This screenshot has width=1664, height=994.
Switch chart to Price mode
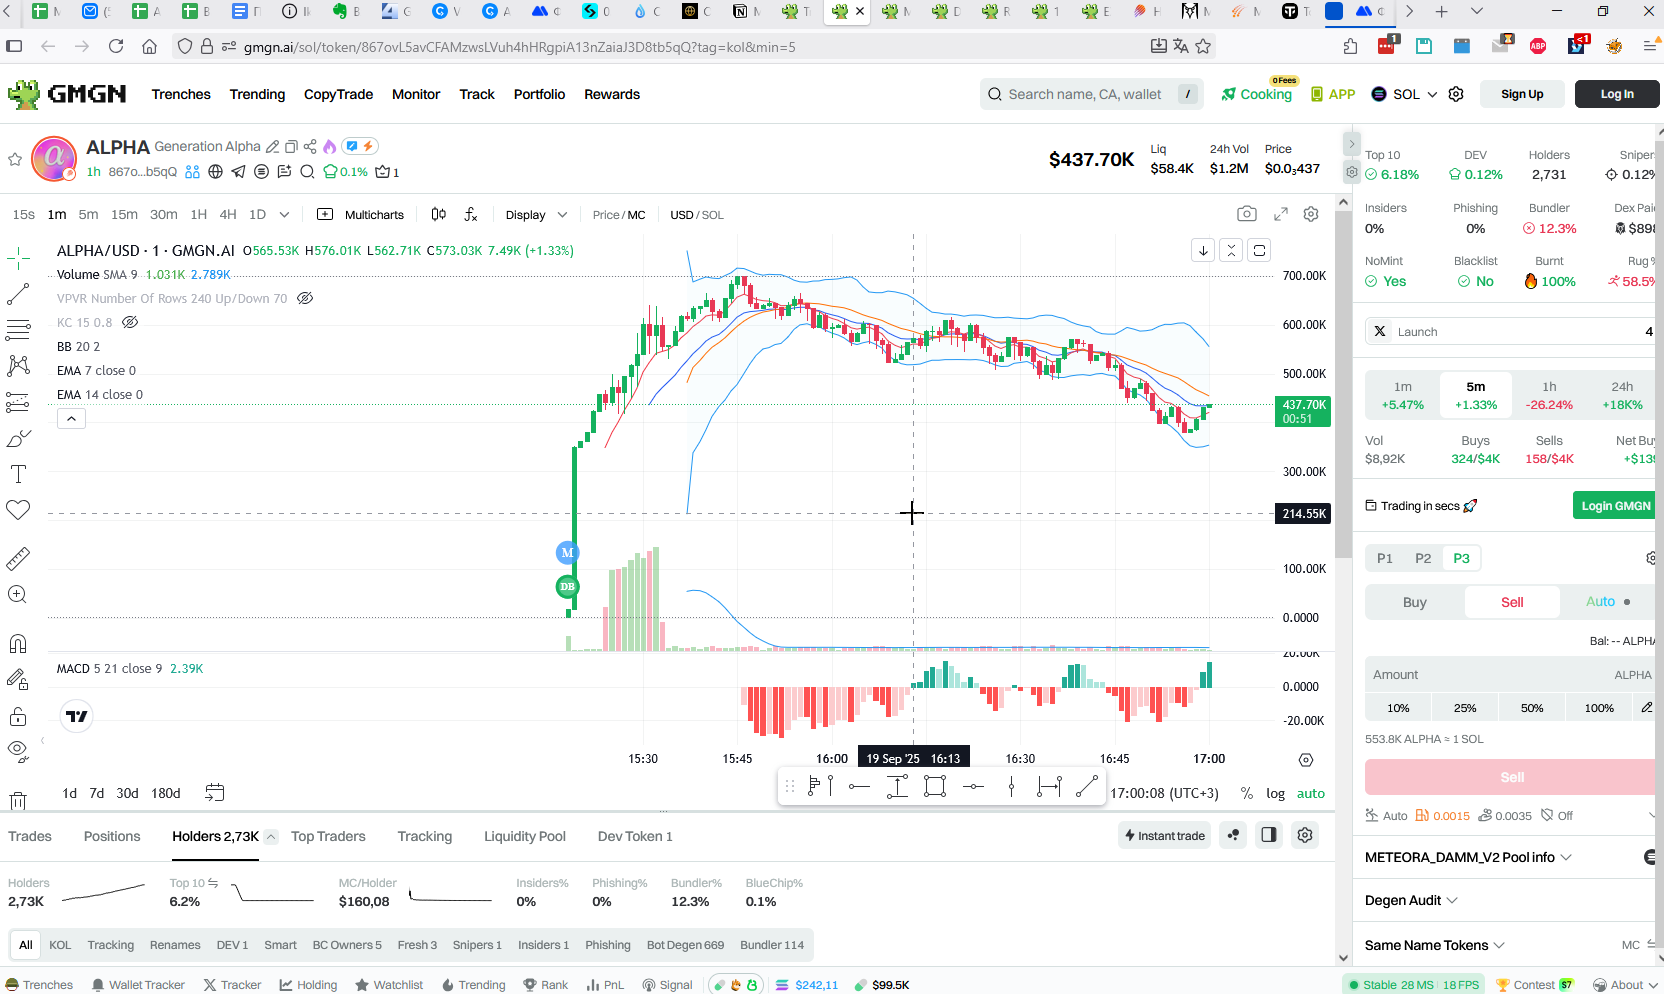pyautogui.click(x=605, y=215)
